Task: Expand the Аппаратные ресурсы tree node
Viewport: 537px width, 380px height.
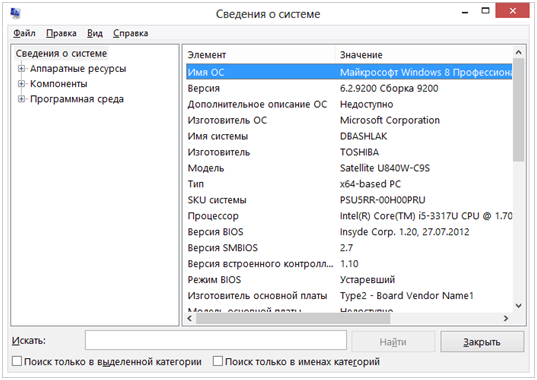Action: point(21,69)
